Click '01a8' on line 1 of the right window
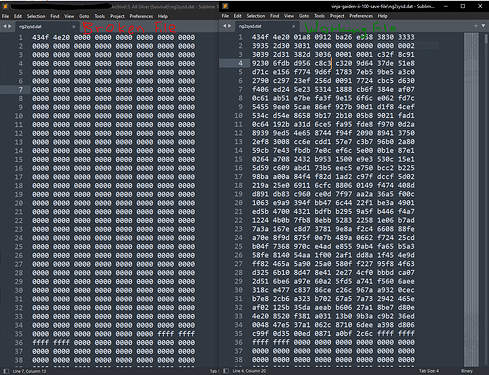 tap(302, 37)
